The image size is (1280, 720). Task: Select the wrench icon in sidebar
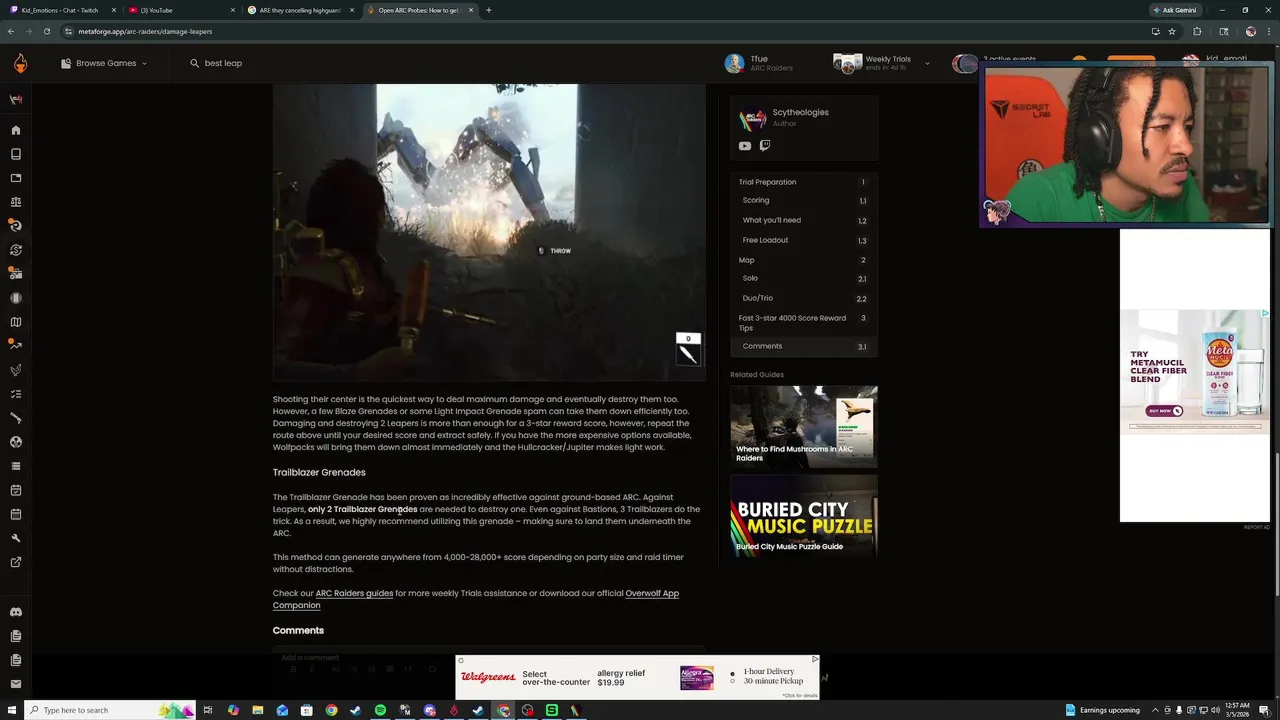[x=15, y=538]
